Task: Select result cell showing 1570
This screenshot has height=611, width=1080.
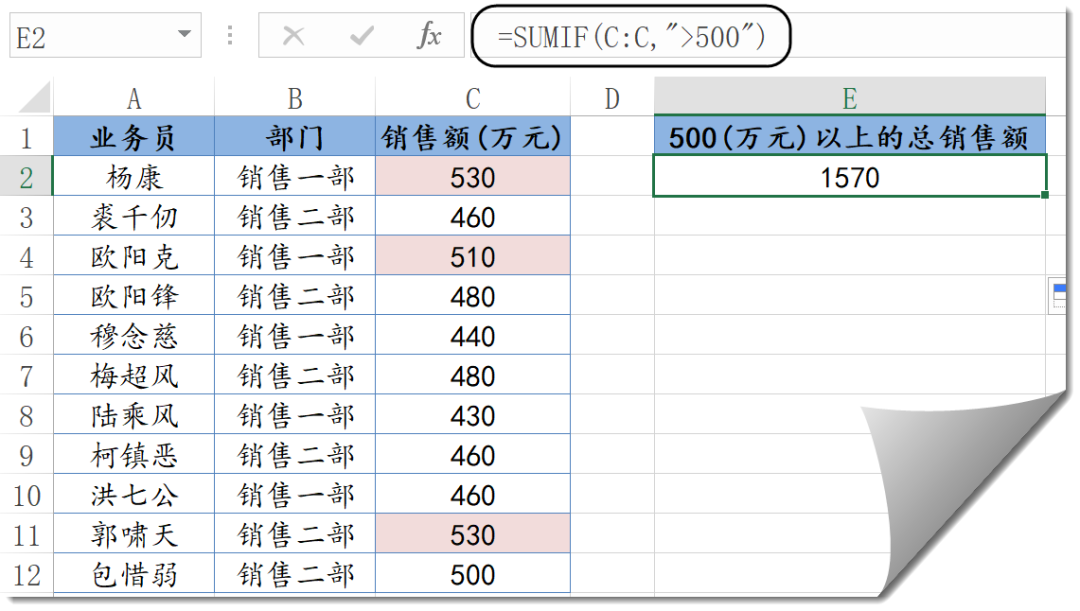Action: pyautogui.click(x=849, y=177)
